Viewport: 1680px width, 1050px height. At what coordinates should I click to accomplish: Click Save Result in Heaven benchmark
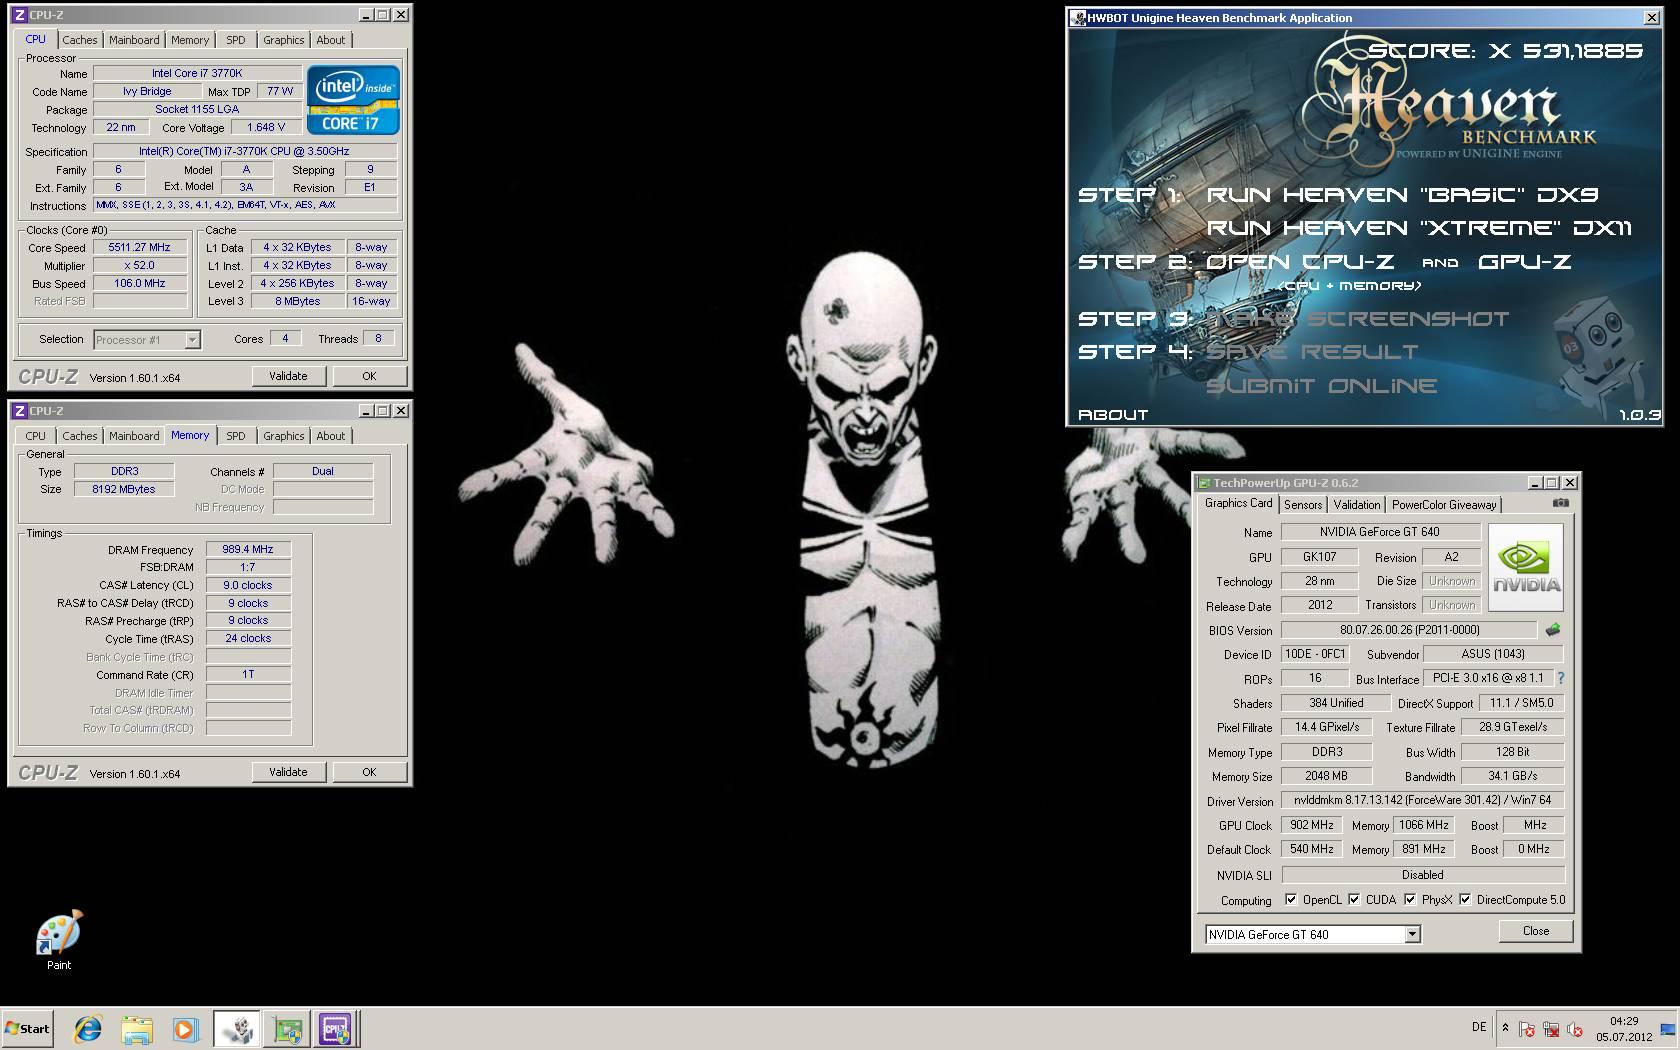click(x=1311, y=352)
